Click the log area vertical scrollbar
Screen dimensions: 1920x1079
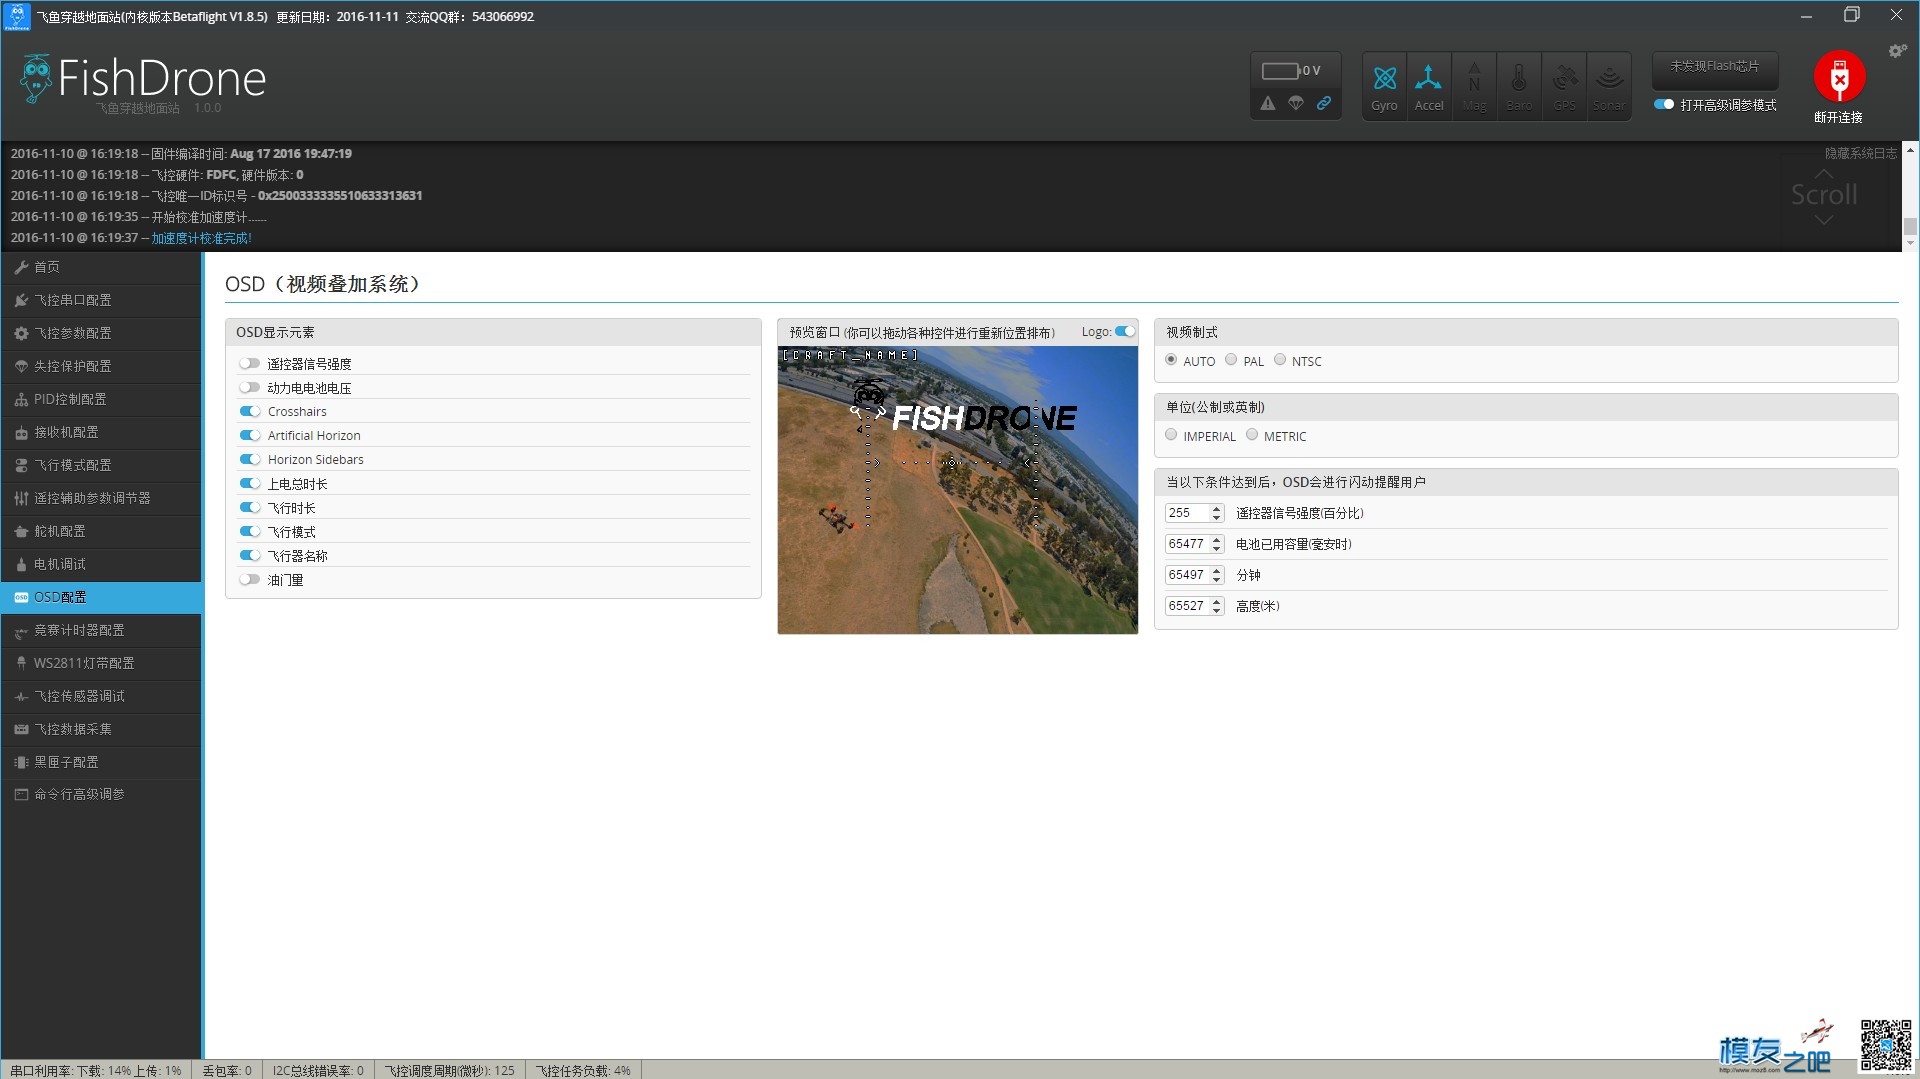point(1910,196)
